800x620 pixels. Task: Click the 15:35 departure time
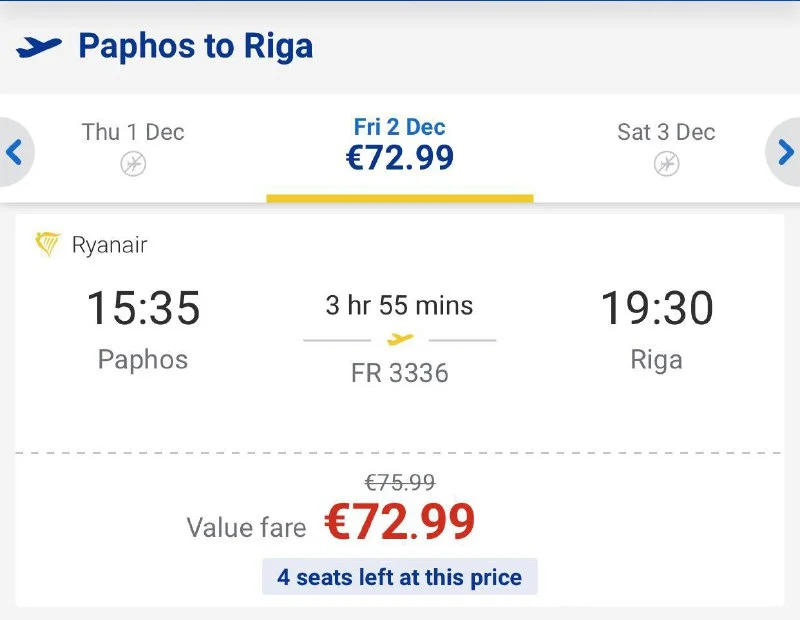(x=143, y=307)
